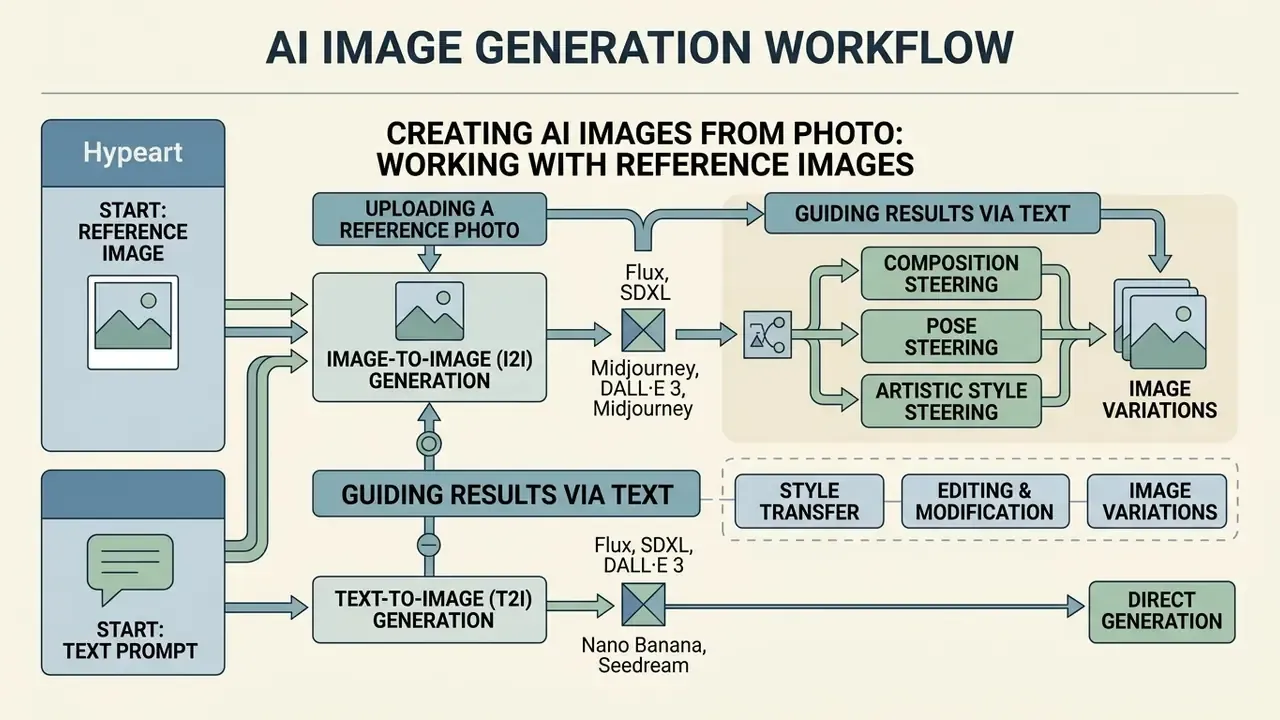Click the "Midjourney, DALL·E 3, Midjourney" text
Viewport: 1280px width, 720px height.
point(642,388)
